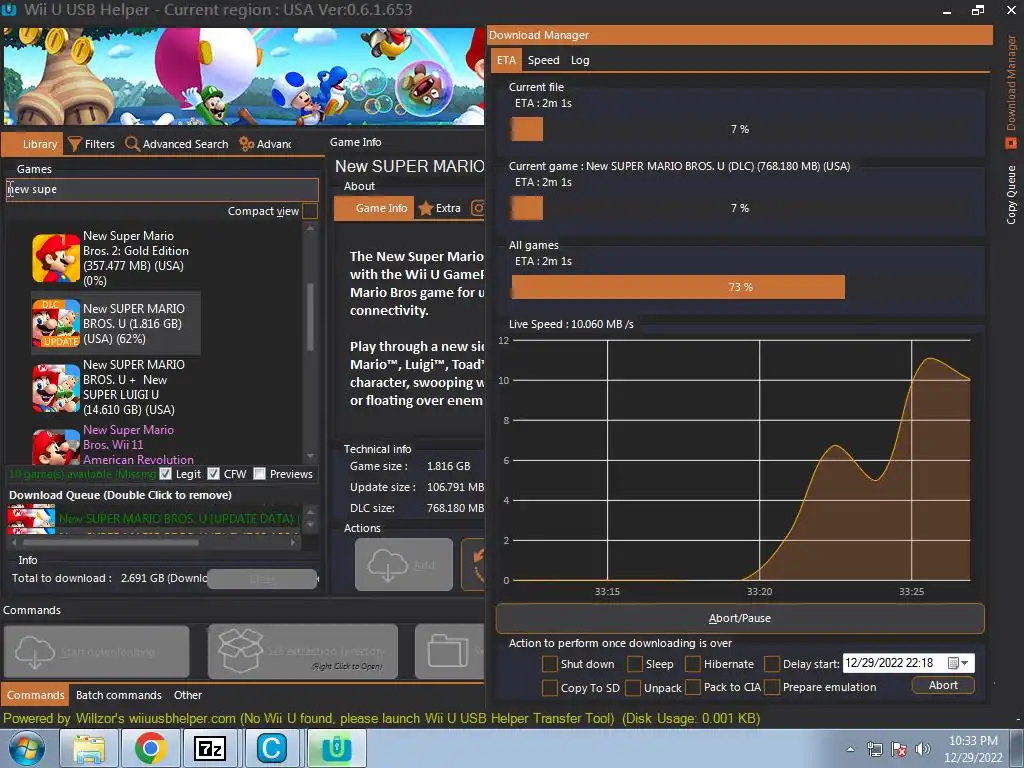Enable the Sleep checkbox
1024x768 pixels.
[635, 664]
